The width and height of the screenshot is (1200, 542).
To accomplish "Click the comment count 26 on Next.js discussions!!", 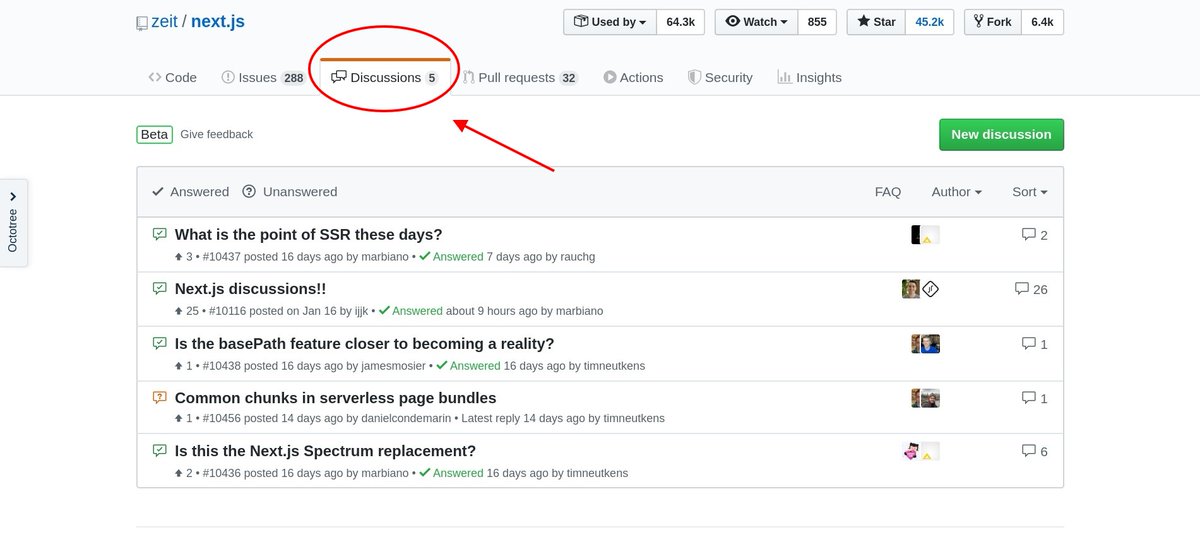I will coord(1030,289).
